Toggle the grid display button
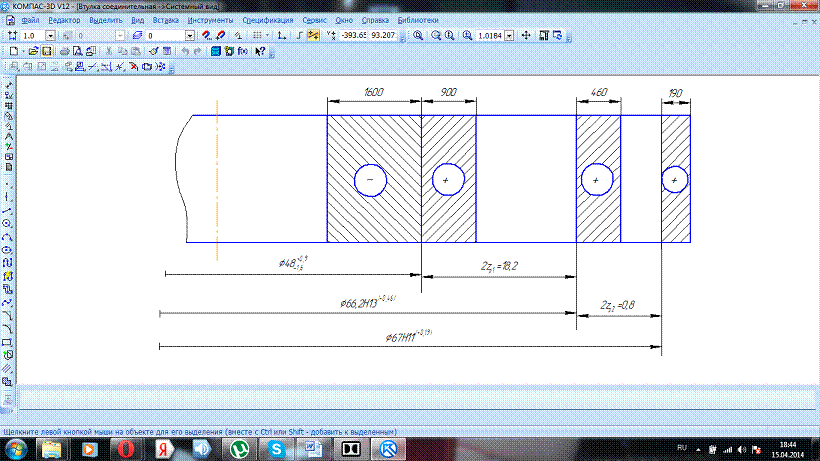 click(258, 35)
